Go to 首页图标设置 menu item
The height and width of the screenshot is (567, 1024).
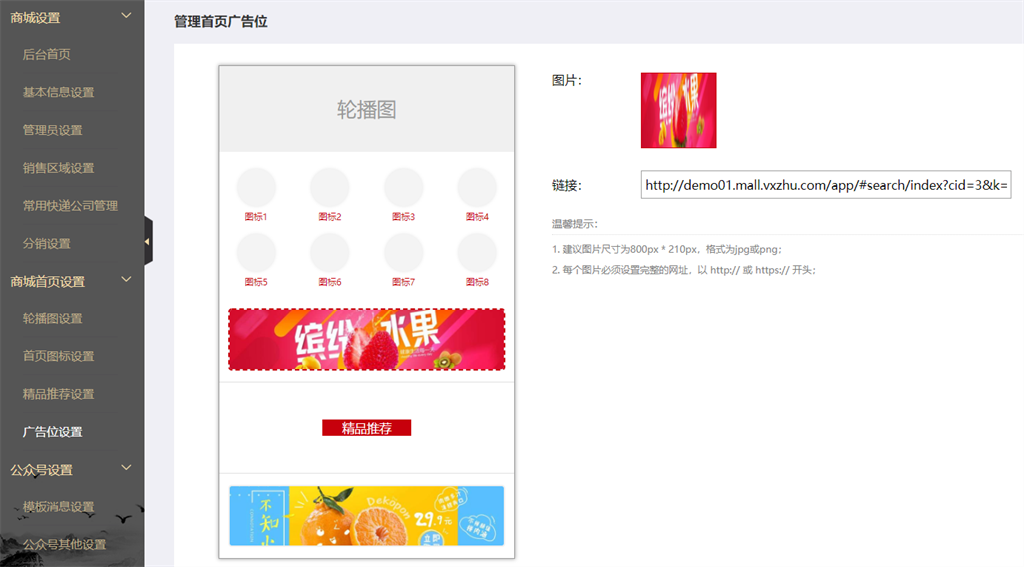click(x=58, y=356)
